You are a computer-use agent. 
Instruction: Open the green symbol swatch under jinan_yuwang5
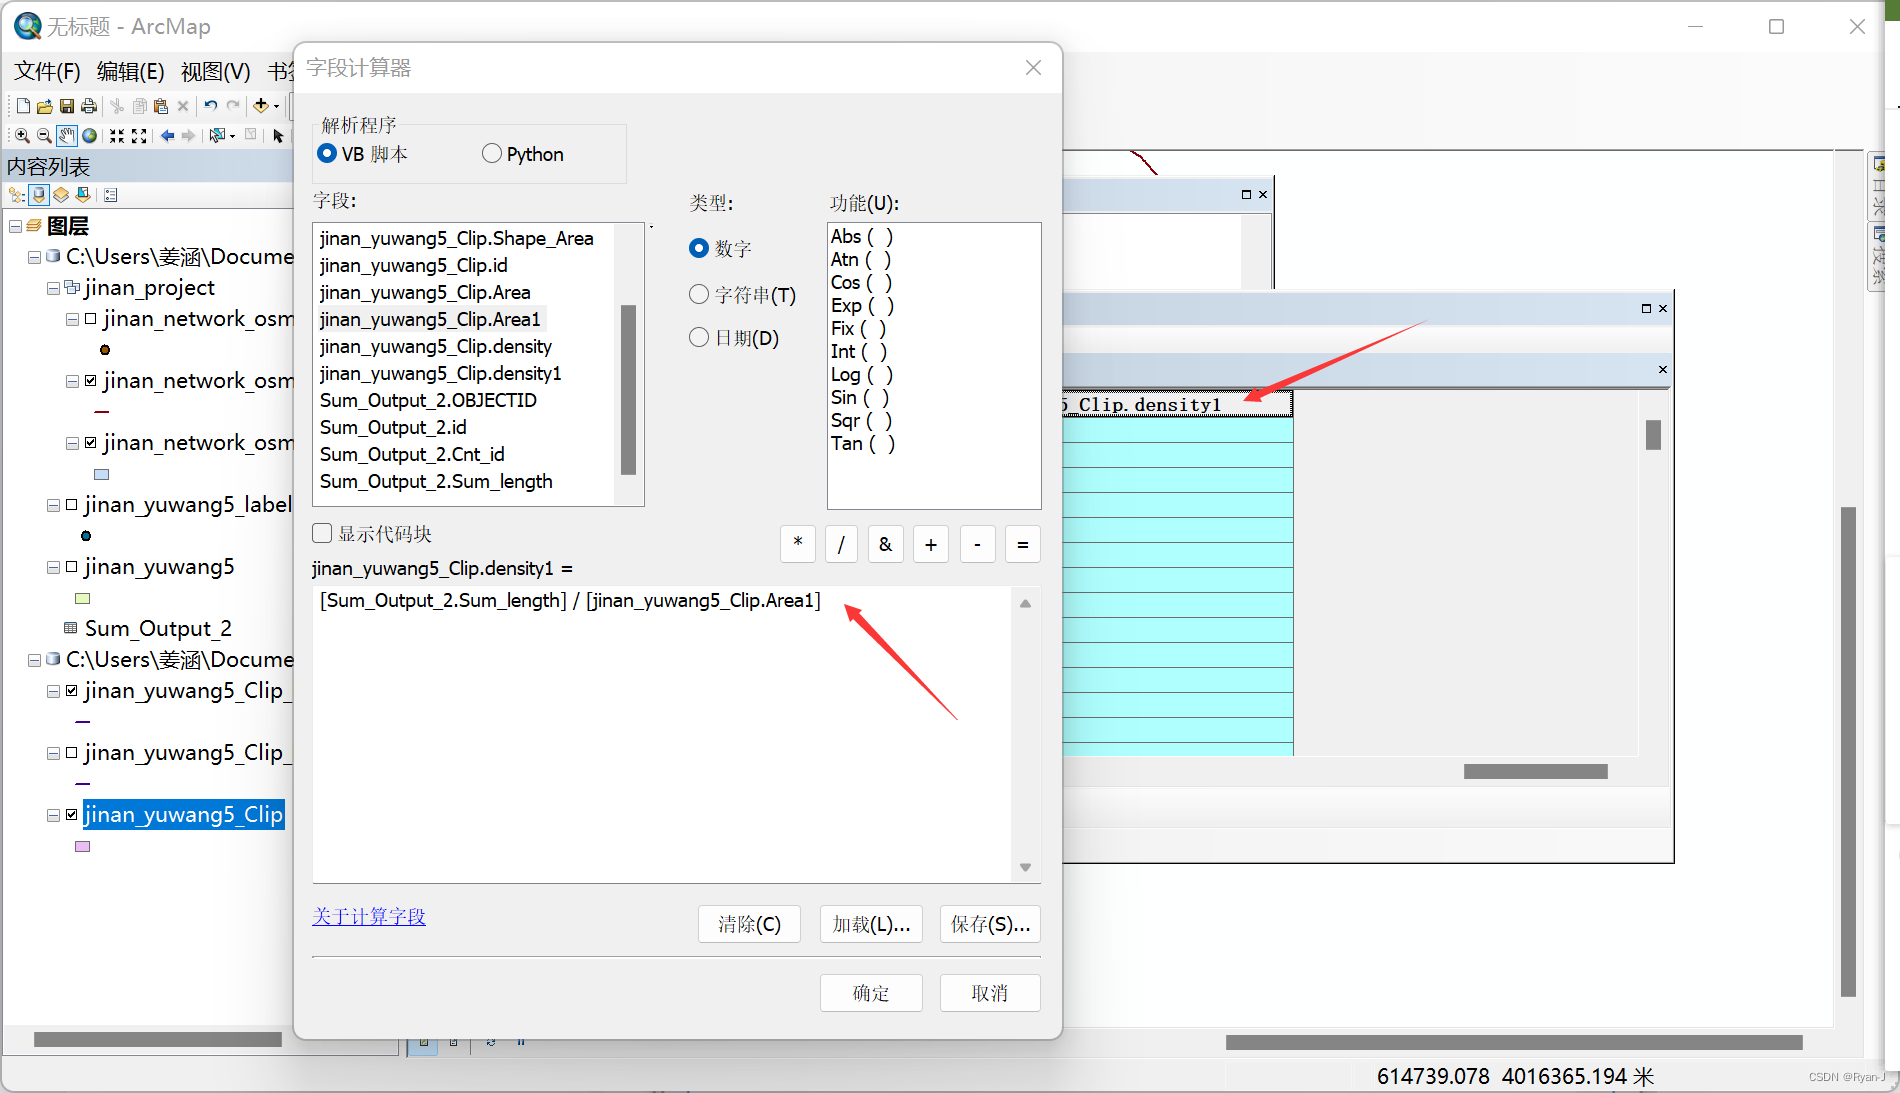[83, 598]
